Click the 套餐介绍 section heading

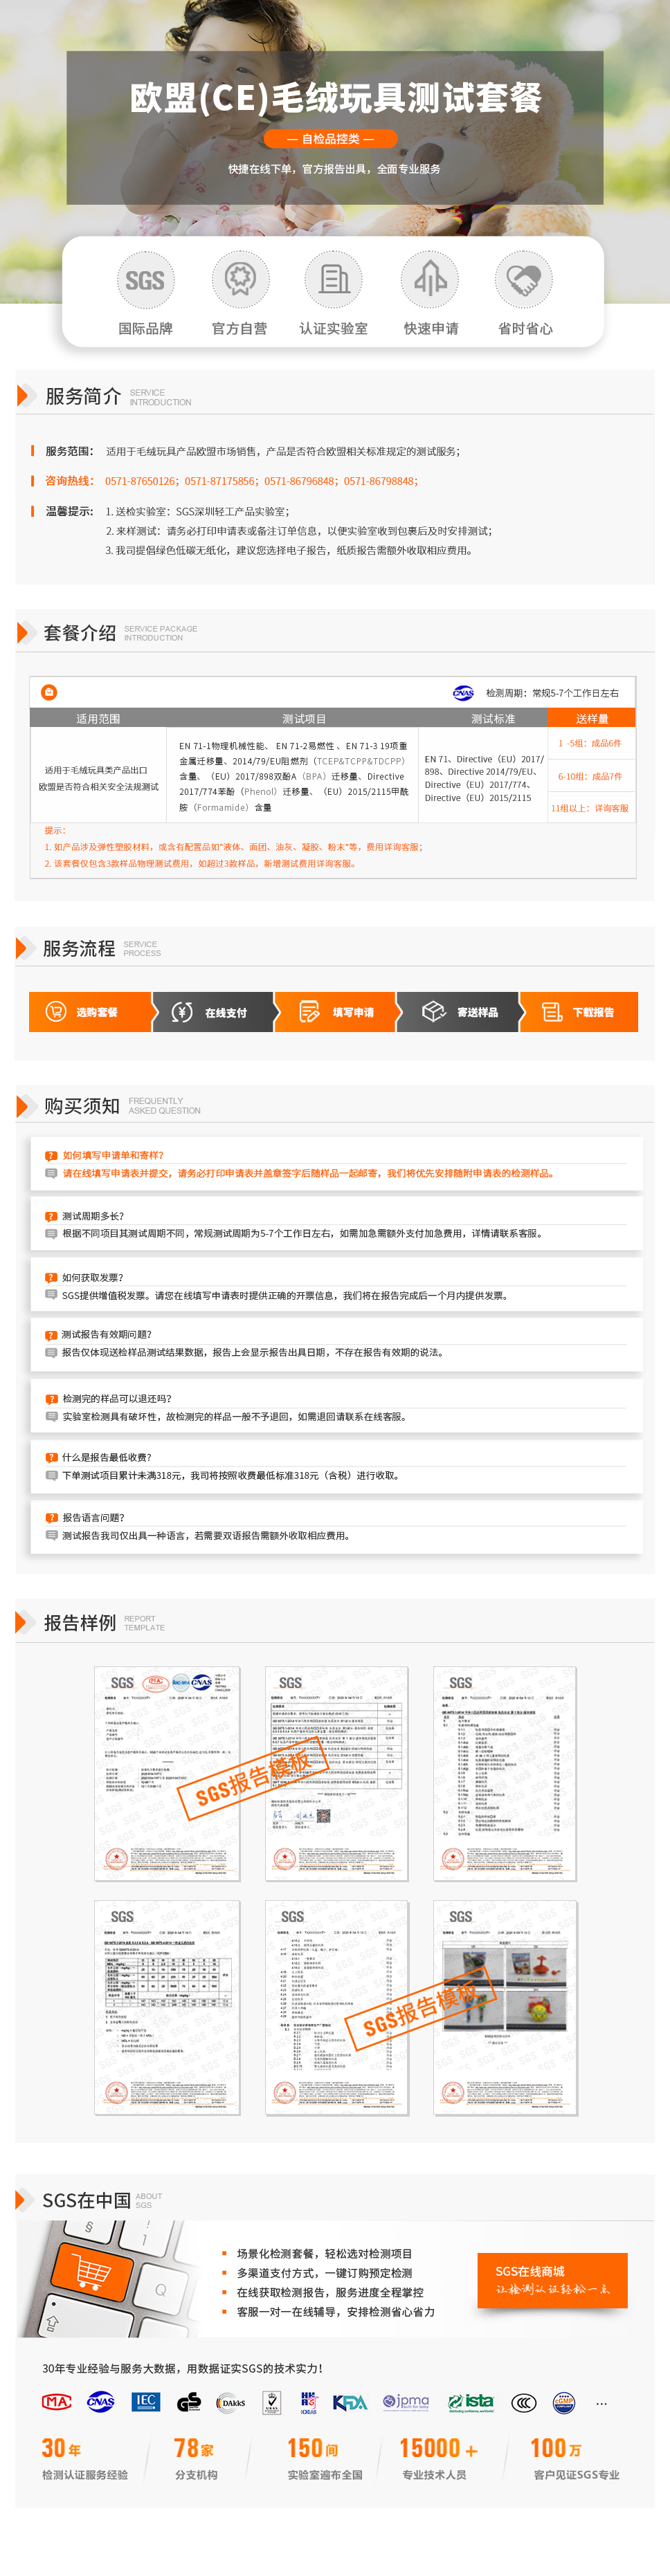[80, 633]
